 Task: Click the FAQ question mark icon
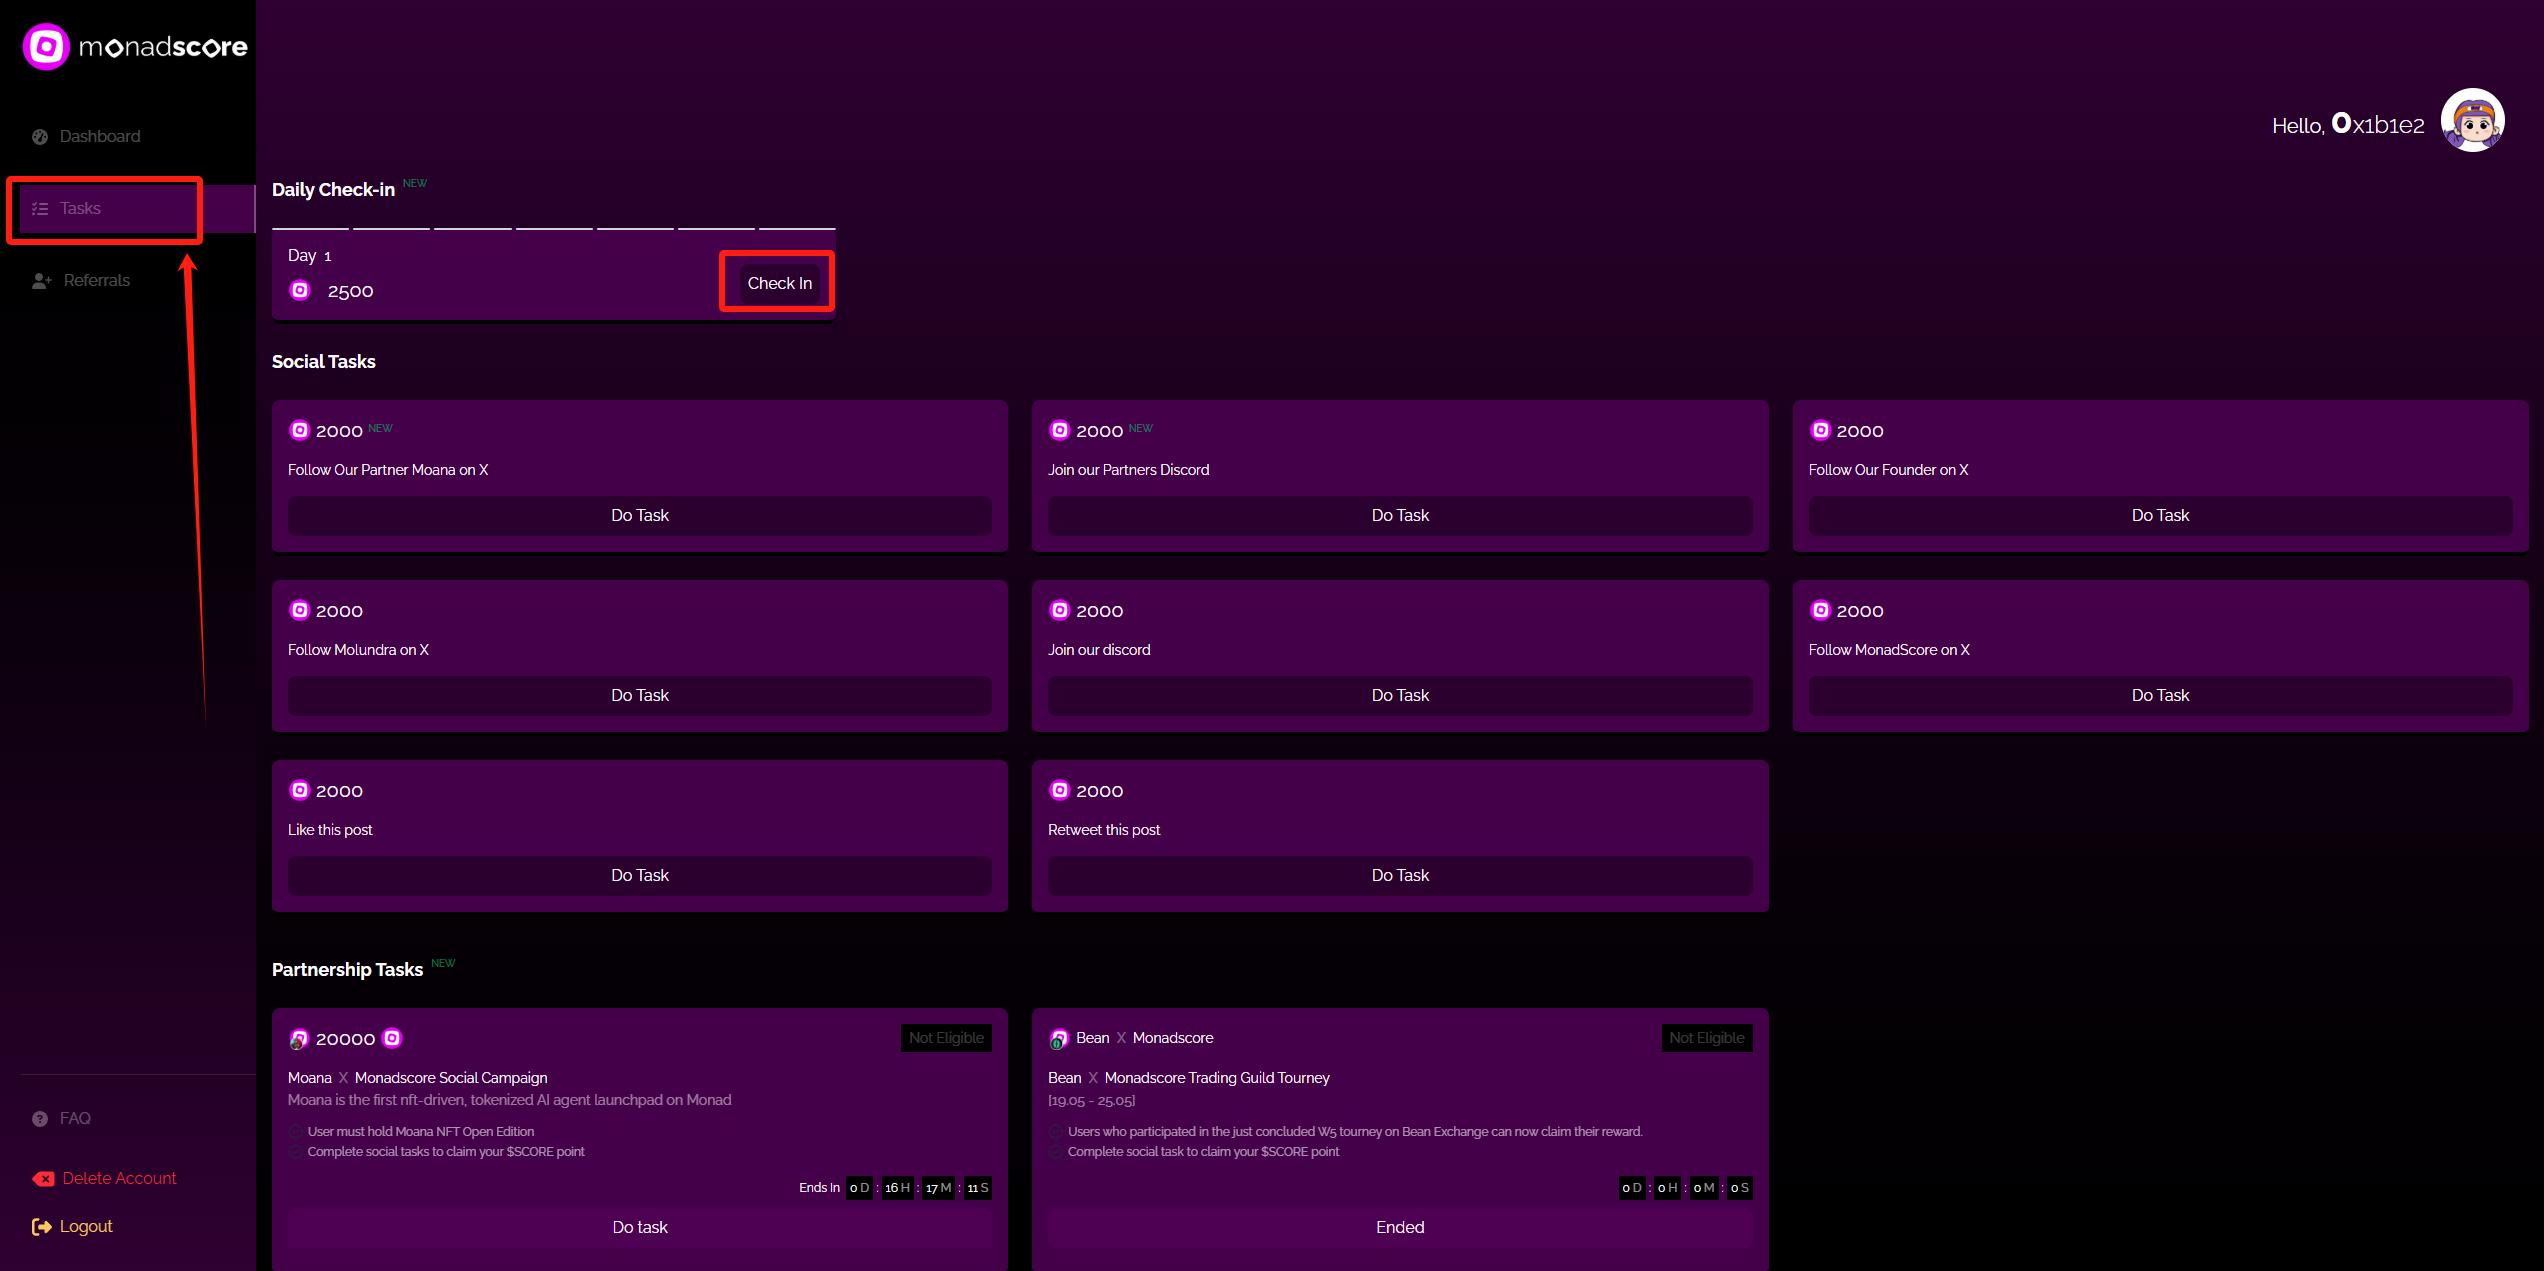pyautogui.click(x=40, y=1119)
